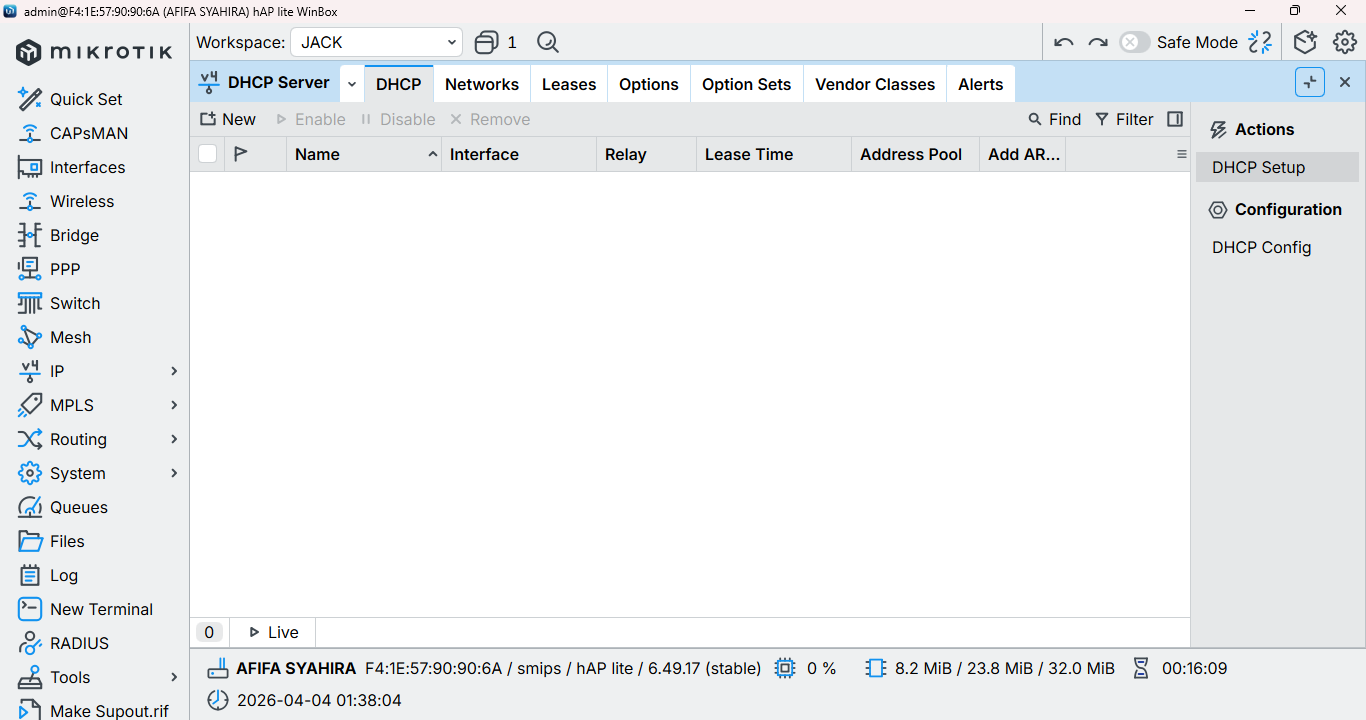
Task: Open the Workspace JACK dropdown
Action: (x=377, y=42)
